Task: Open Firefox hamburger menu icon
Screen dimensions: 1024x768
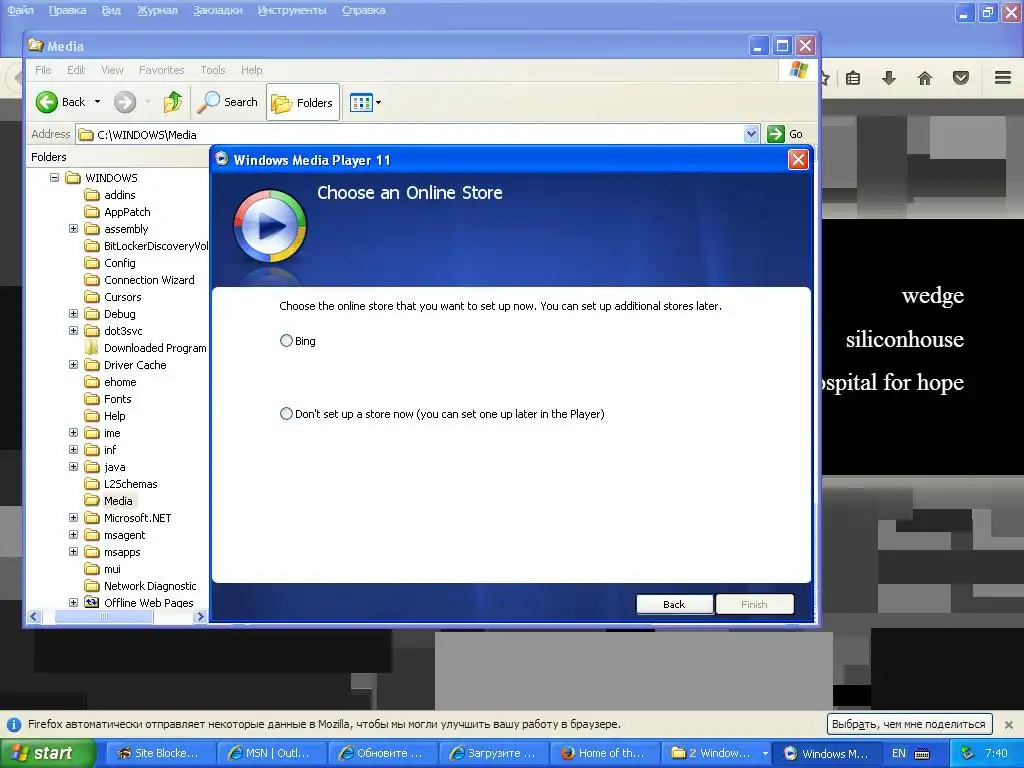Action: pyautogui.click(x=1003, y=78)
